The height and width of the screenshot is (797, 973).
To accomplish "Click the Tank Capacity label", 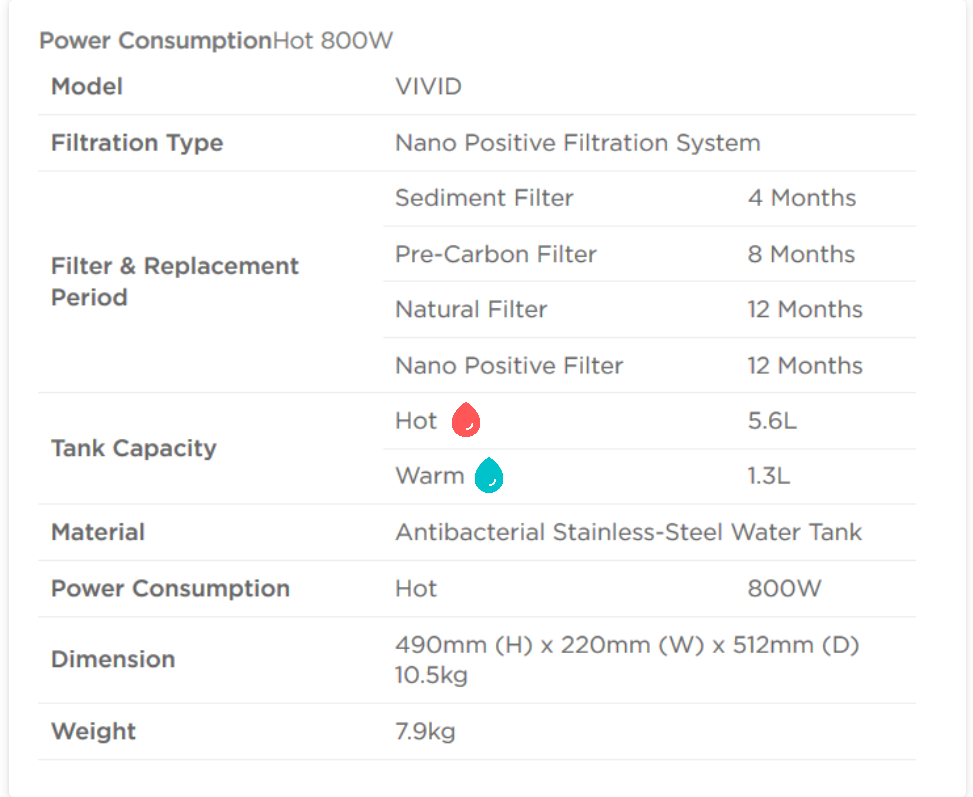I will (134, 448).
